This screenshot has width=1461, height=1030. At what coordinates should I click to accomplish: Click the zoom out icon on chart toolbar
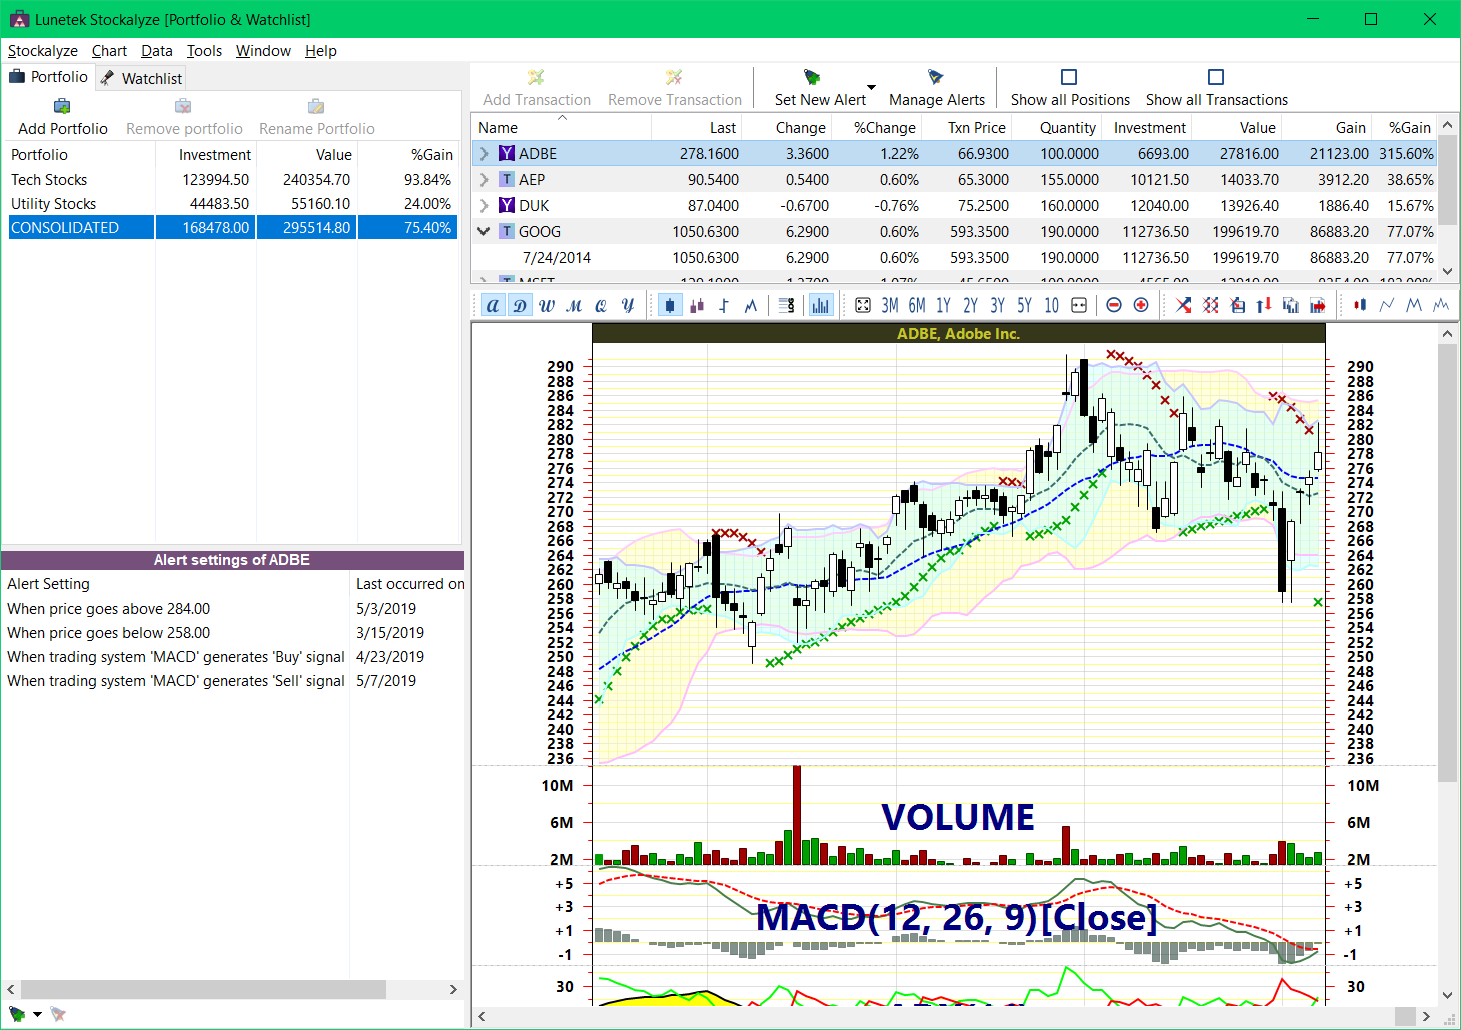click(1114, 305)
